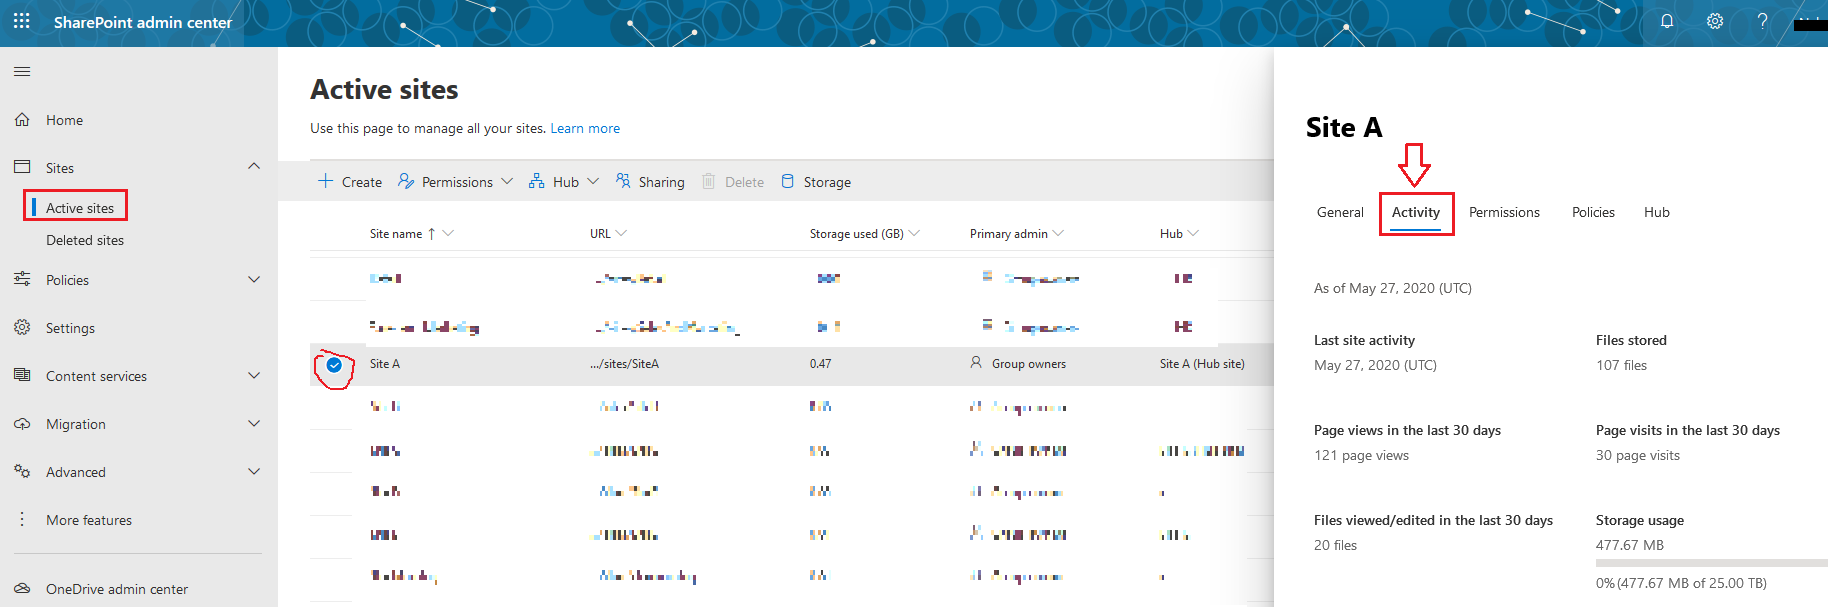
Task: Collapse navigation with the hamburger icon
Action: click(x=22, y=71)
